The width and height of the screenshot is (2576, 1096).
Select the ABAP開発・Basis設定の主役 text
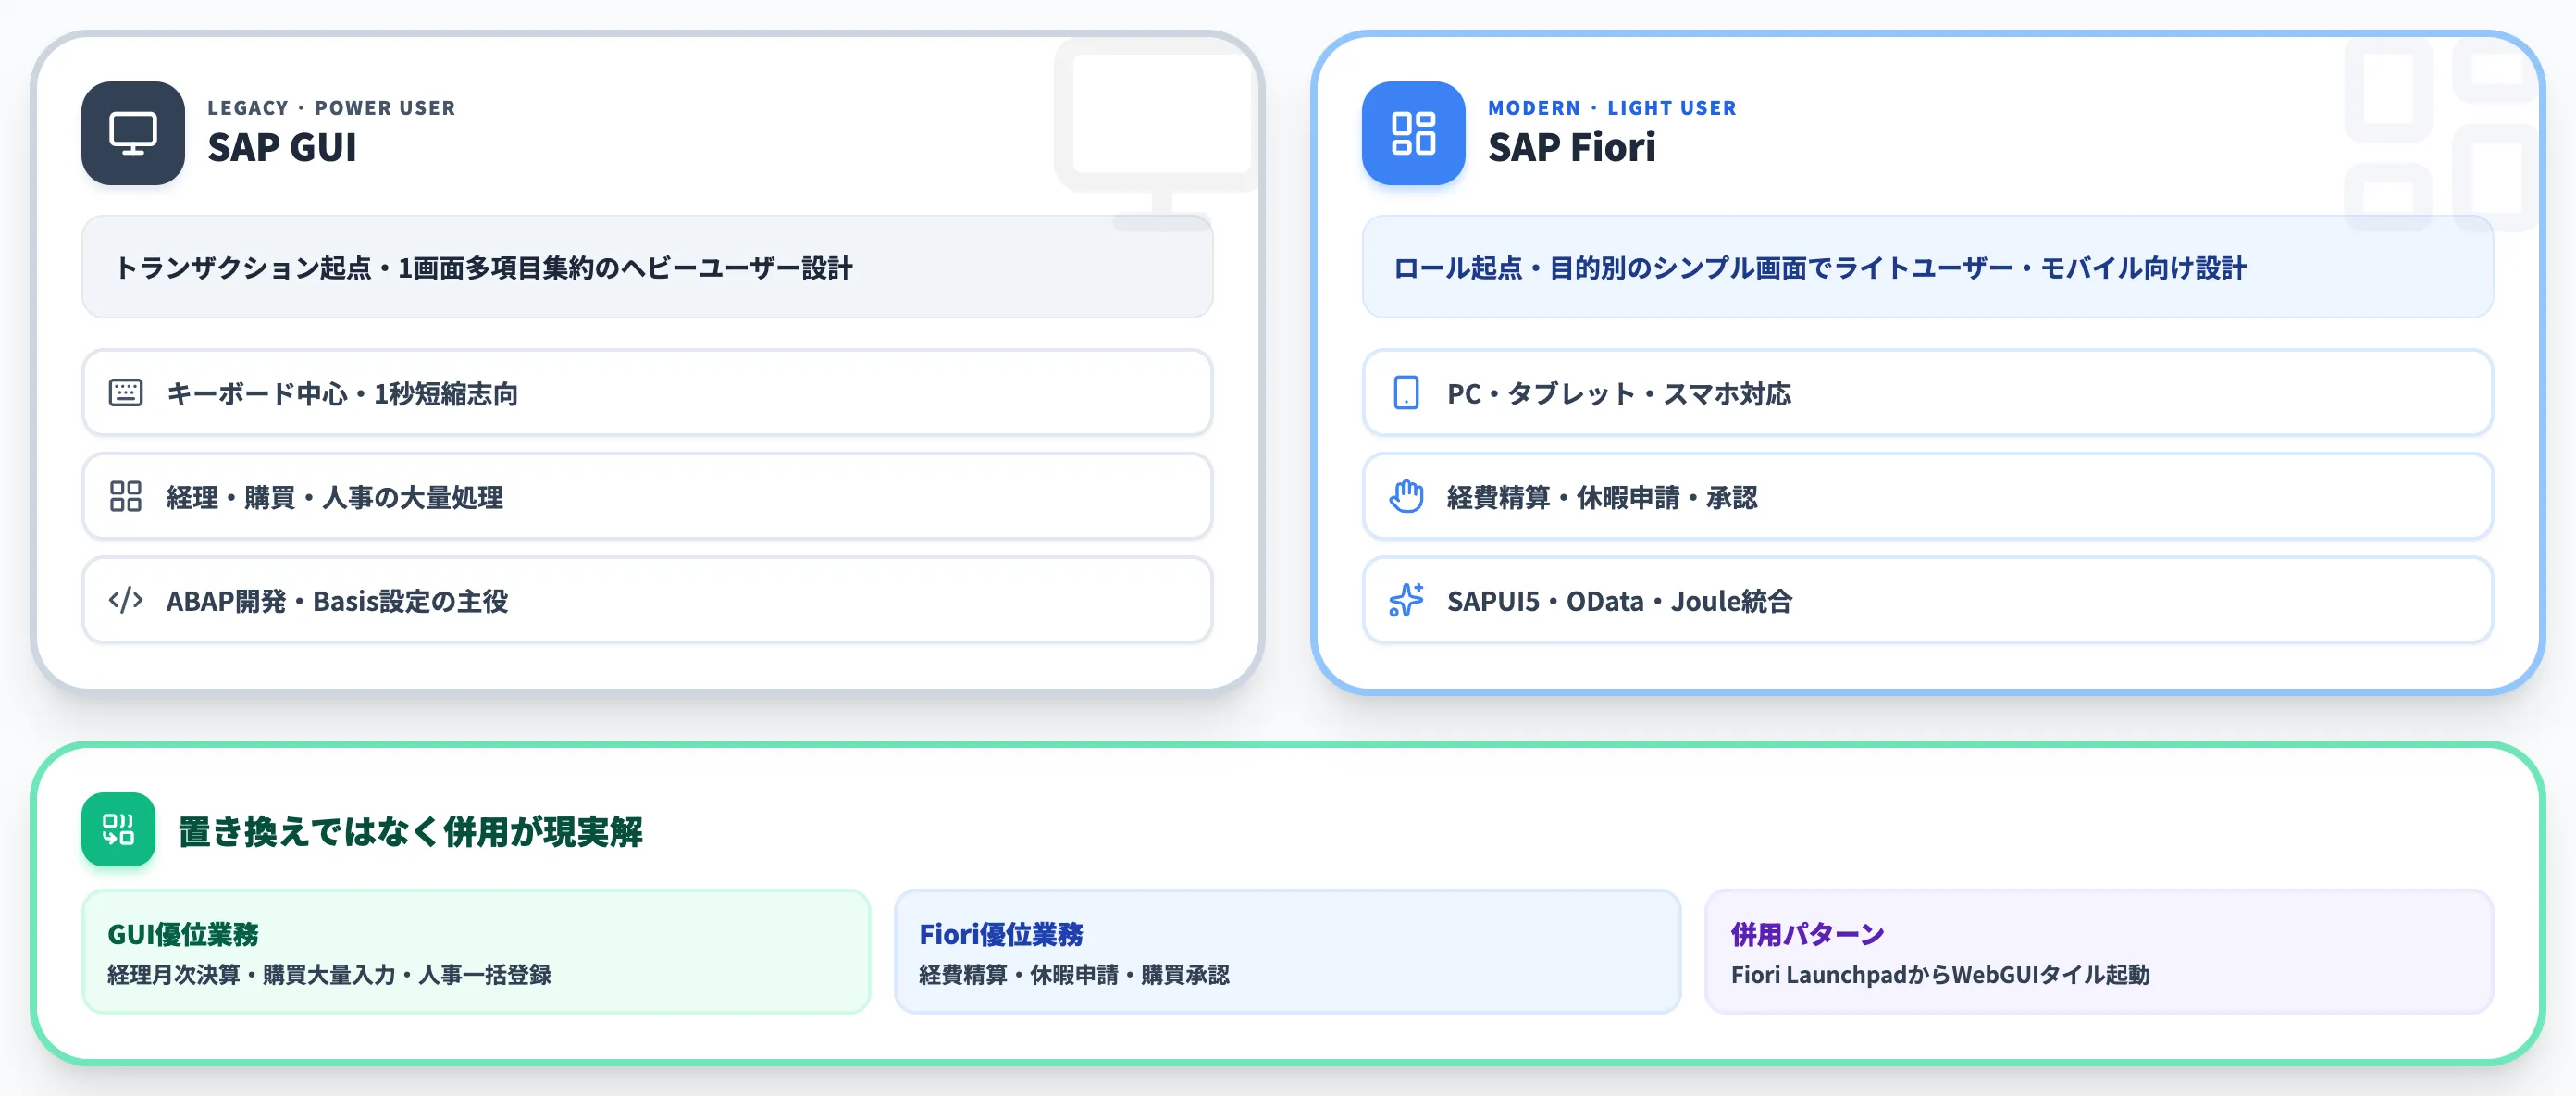pos(337,601)
